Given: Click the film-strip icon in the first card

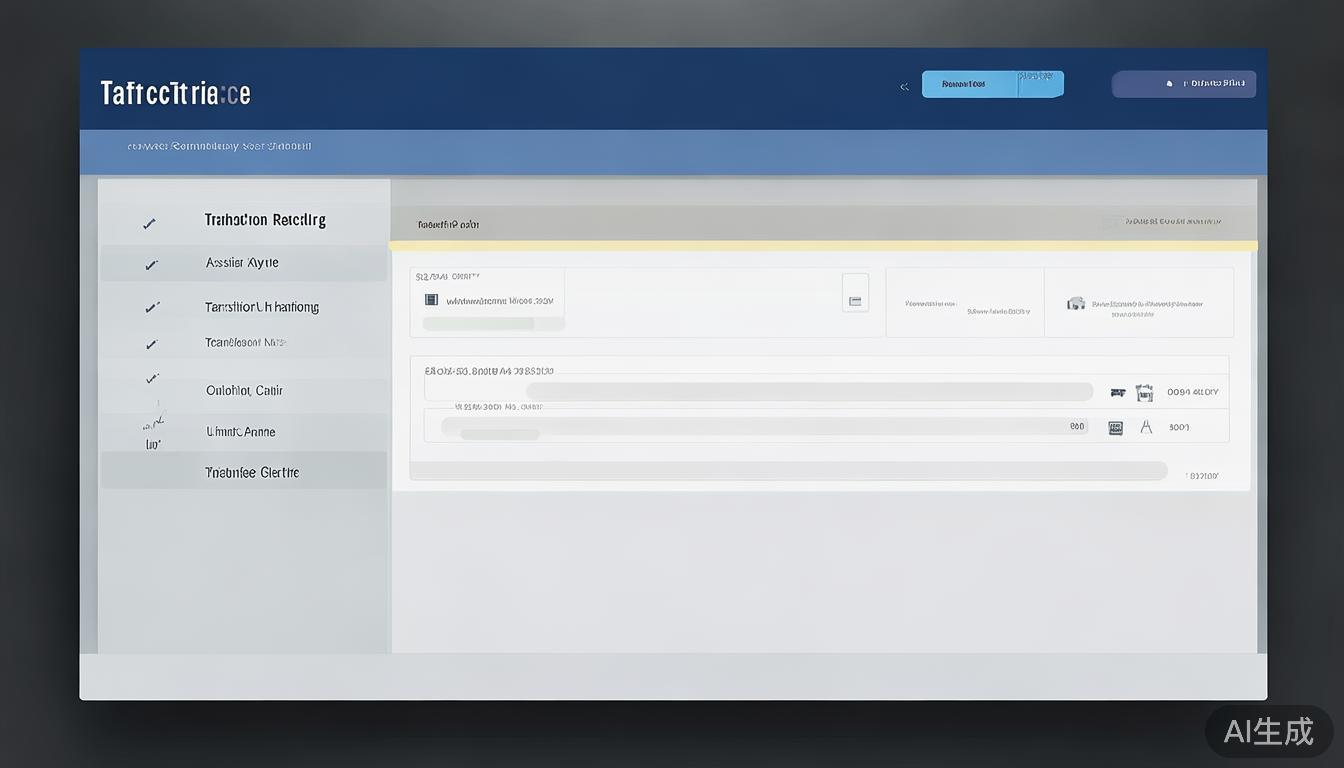Looking at the screenshot, I should tap(432, 299).
